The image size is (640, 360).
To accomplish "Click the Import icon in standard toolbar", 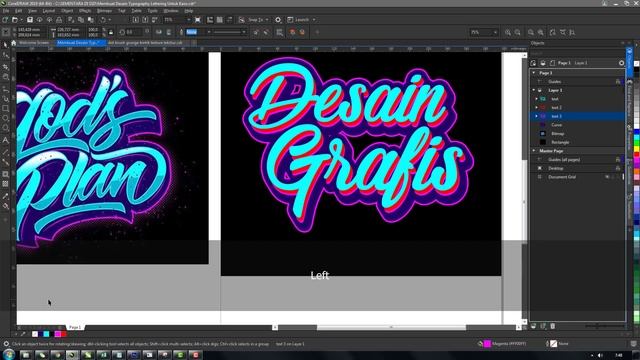I will (136, 20).
